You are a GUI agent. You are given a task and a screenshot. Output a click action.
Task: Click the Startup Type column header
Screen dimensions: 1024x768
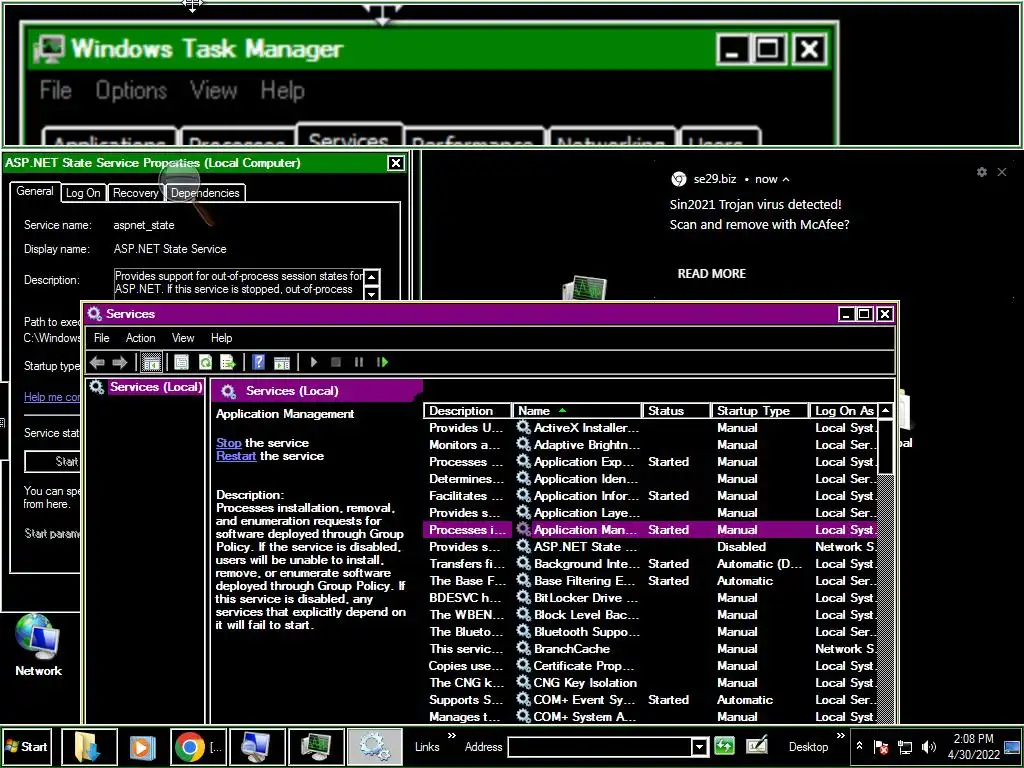click(x=760, y=411)
